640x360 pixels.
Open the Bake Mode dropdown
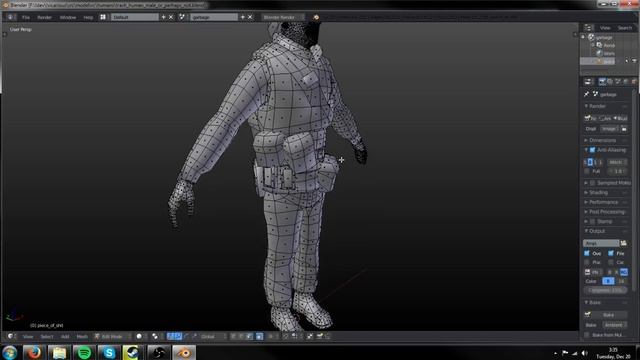tap(614, 325)
